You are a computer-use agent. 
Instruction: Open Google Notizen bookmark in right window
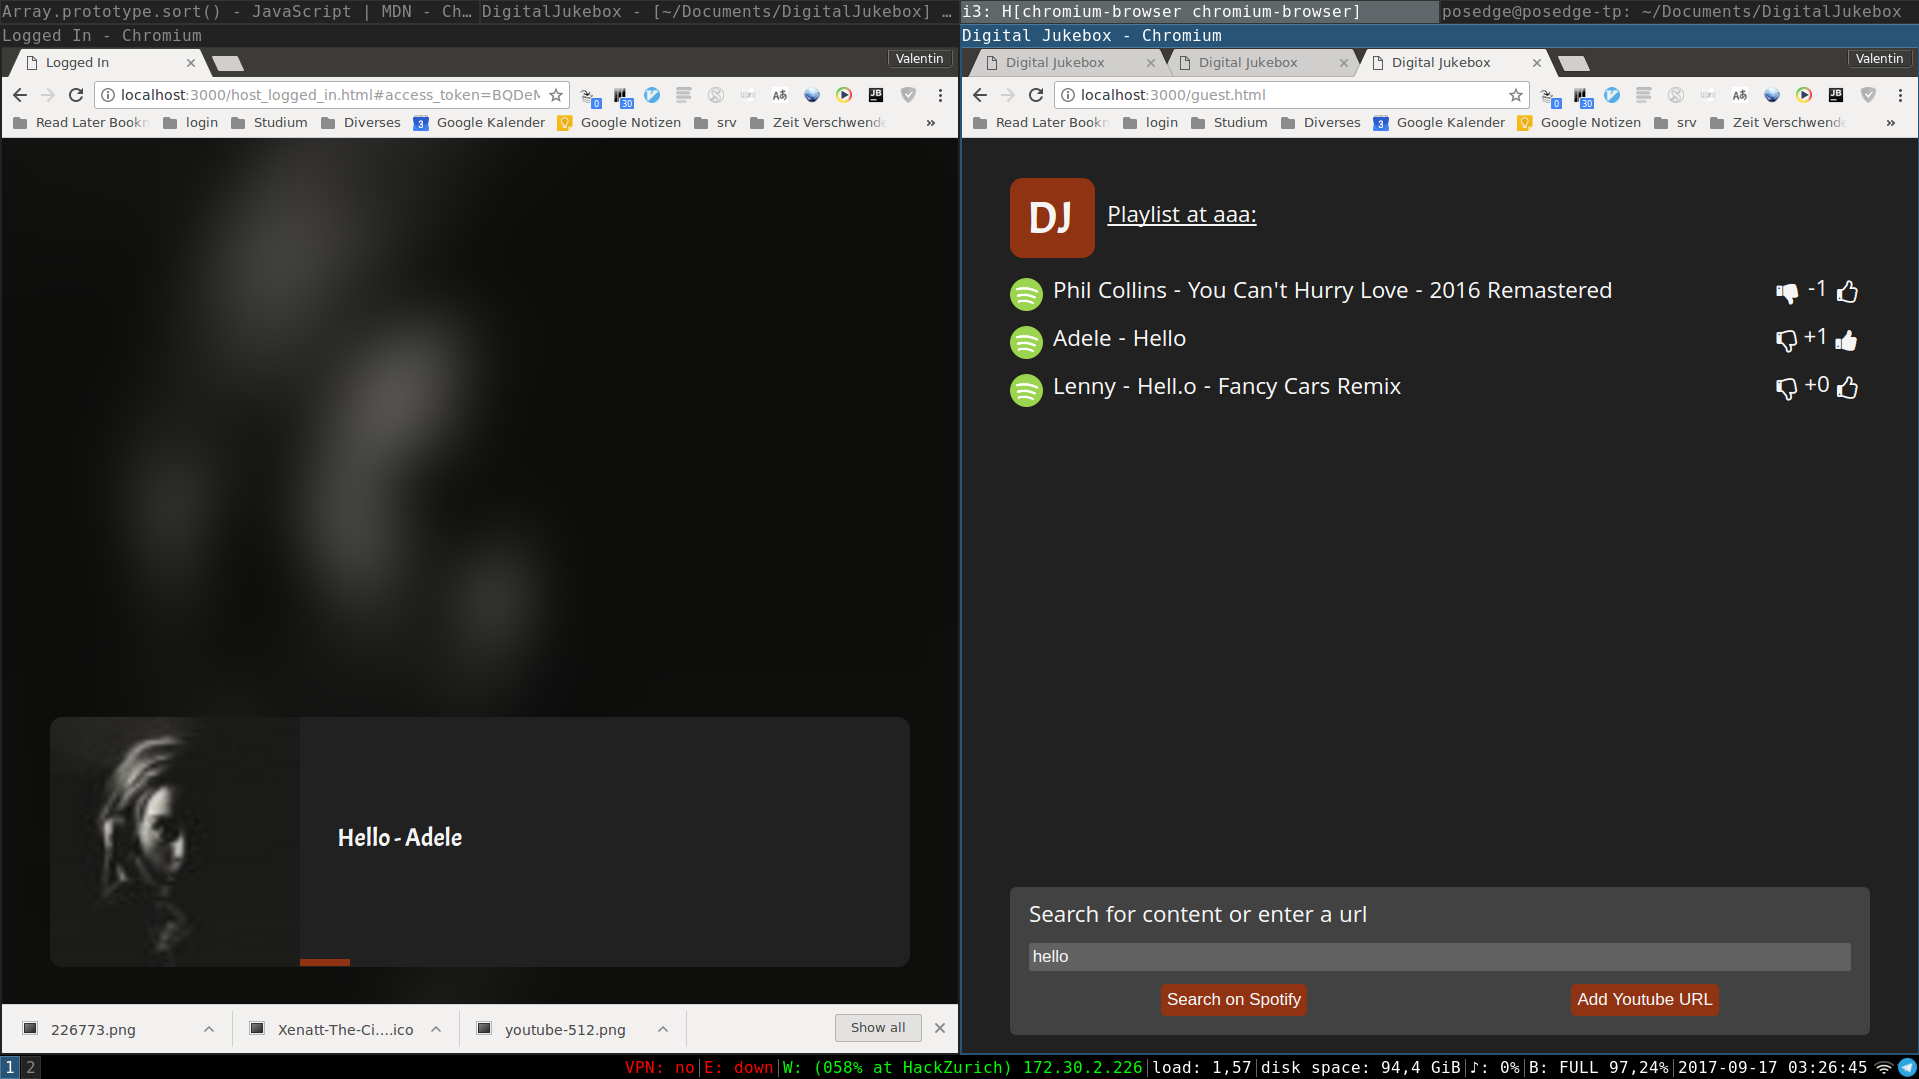click(1579, 123)
